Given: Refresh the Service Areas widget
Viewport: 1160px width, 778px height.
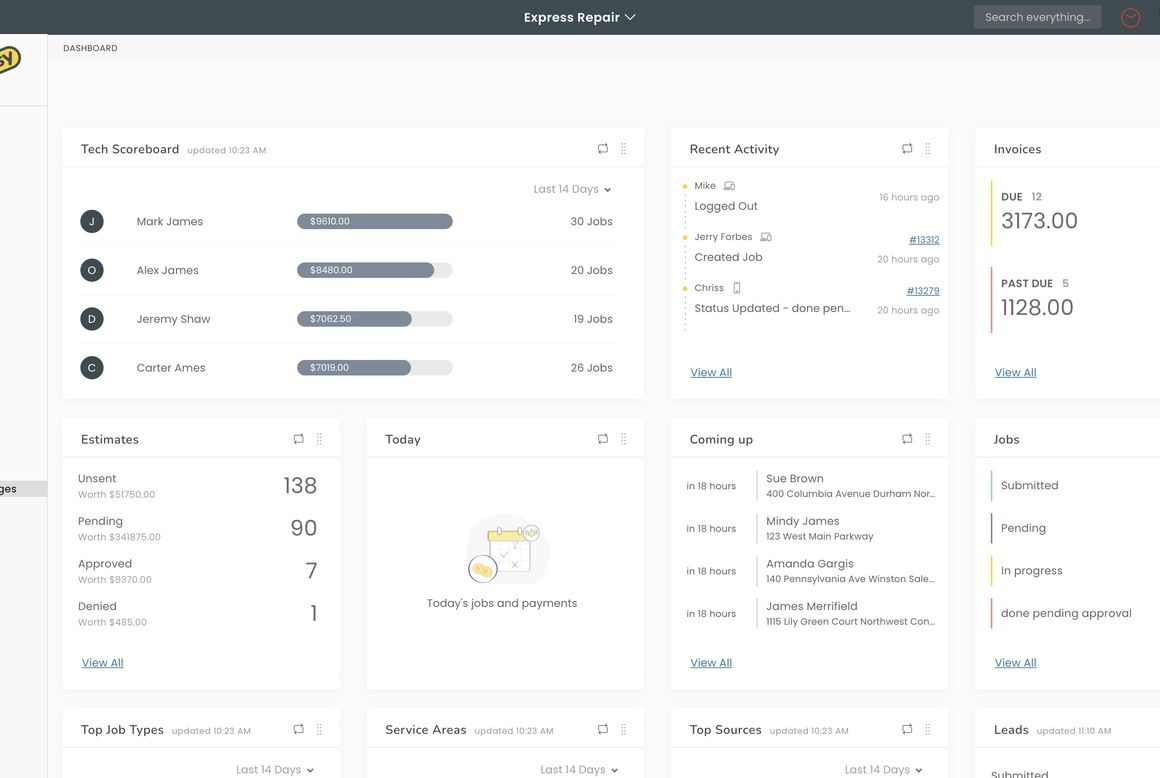Looking at the screenshot, I should click(603, 729).
